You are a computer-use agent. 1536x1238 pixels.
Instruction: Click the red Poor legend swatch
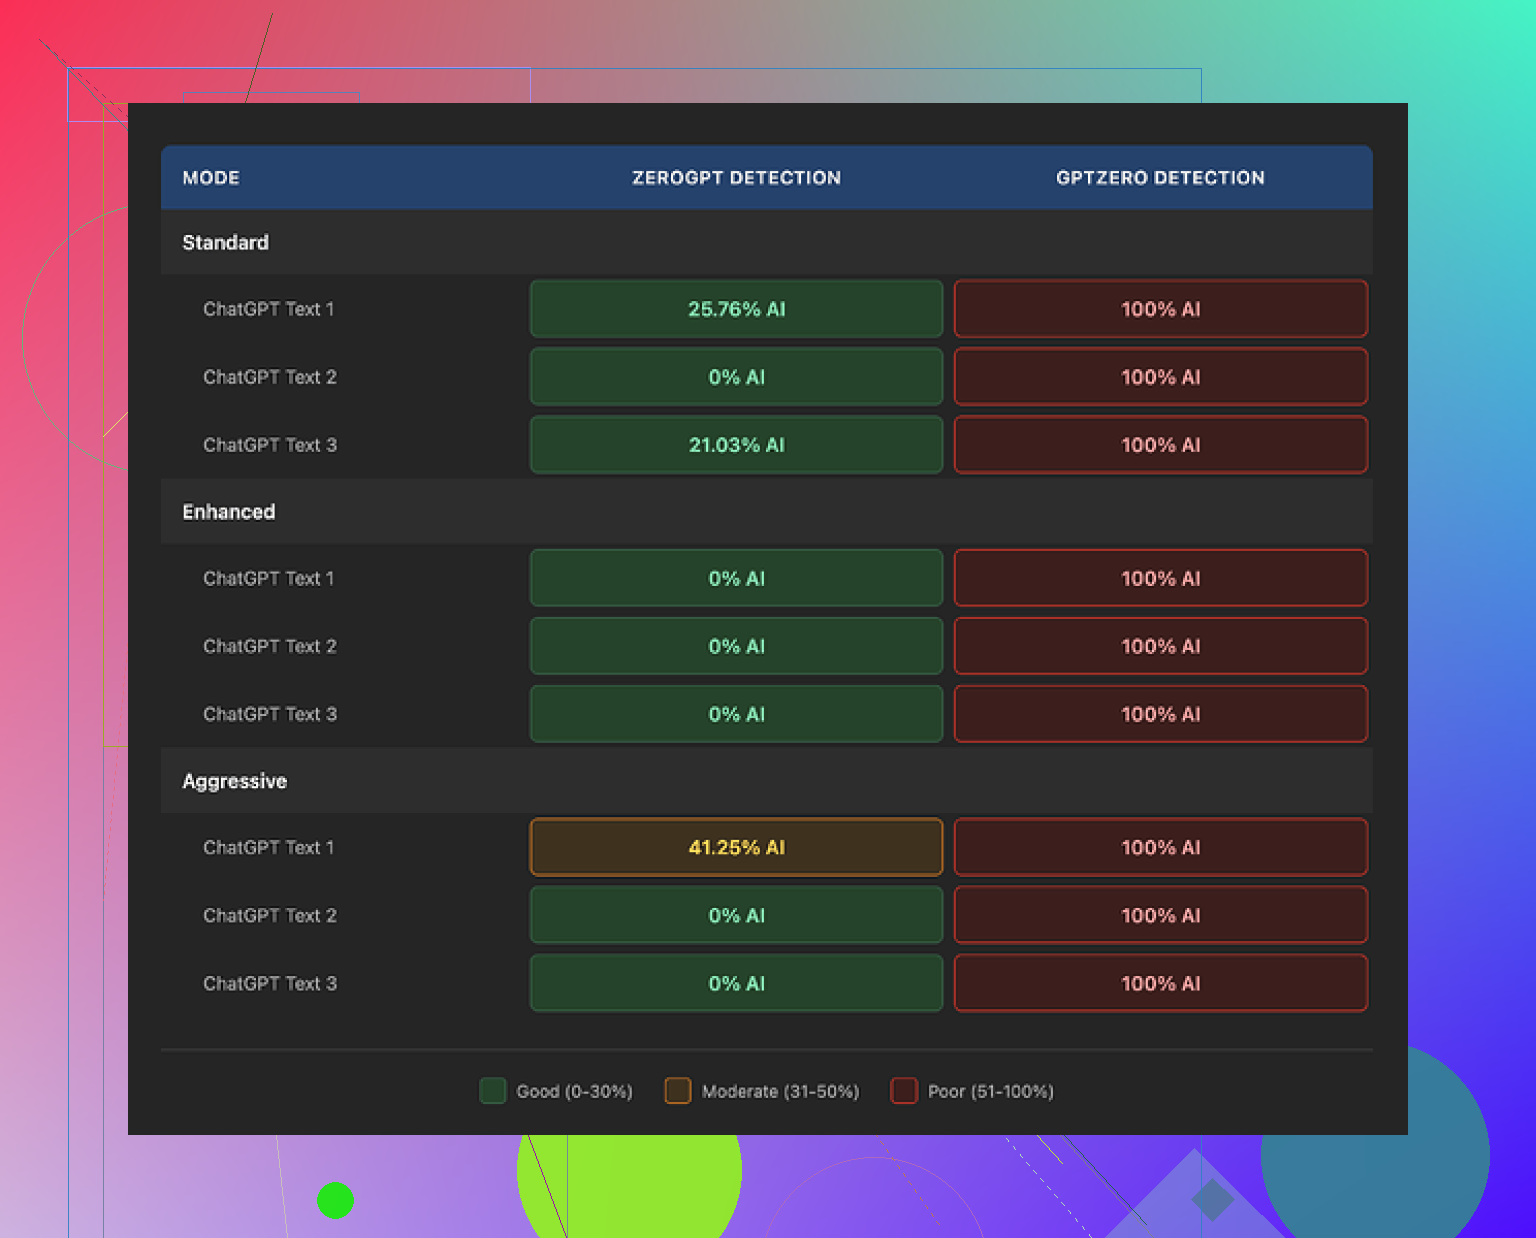click(904, 1091)
